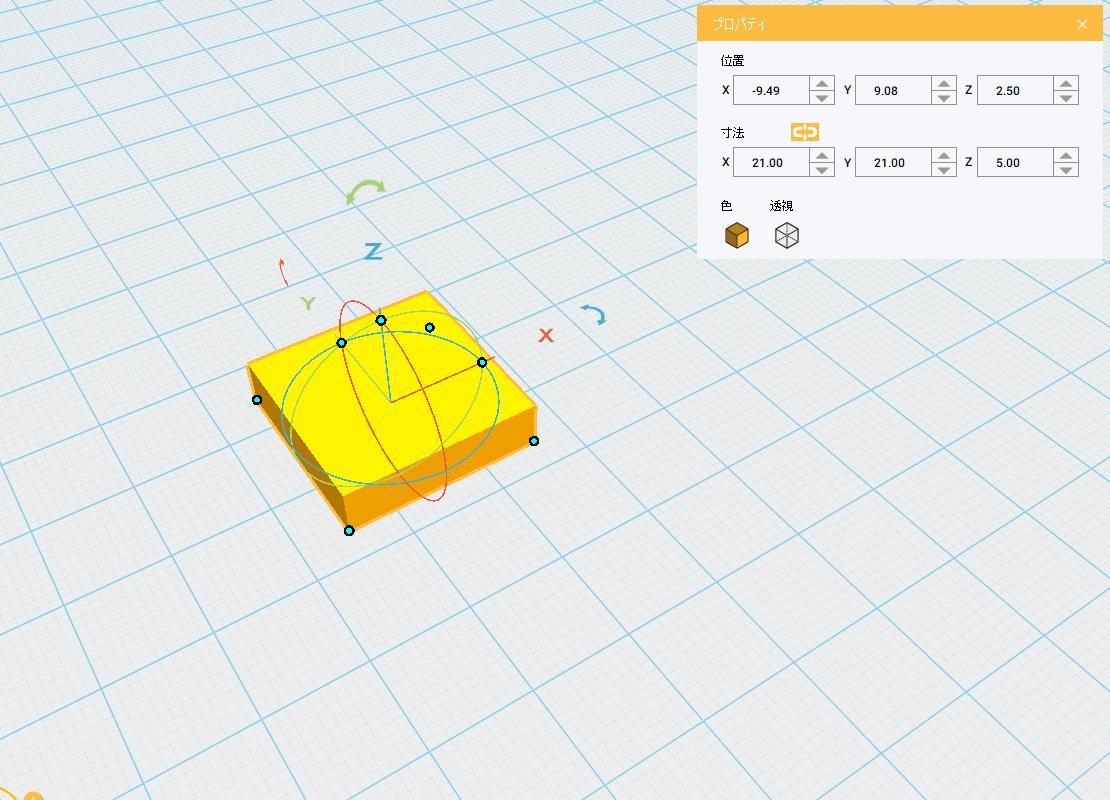Click the left edge handle of the box

257,400
